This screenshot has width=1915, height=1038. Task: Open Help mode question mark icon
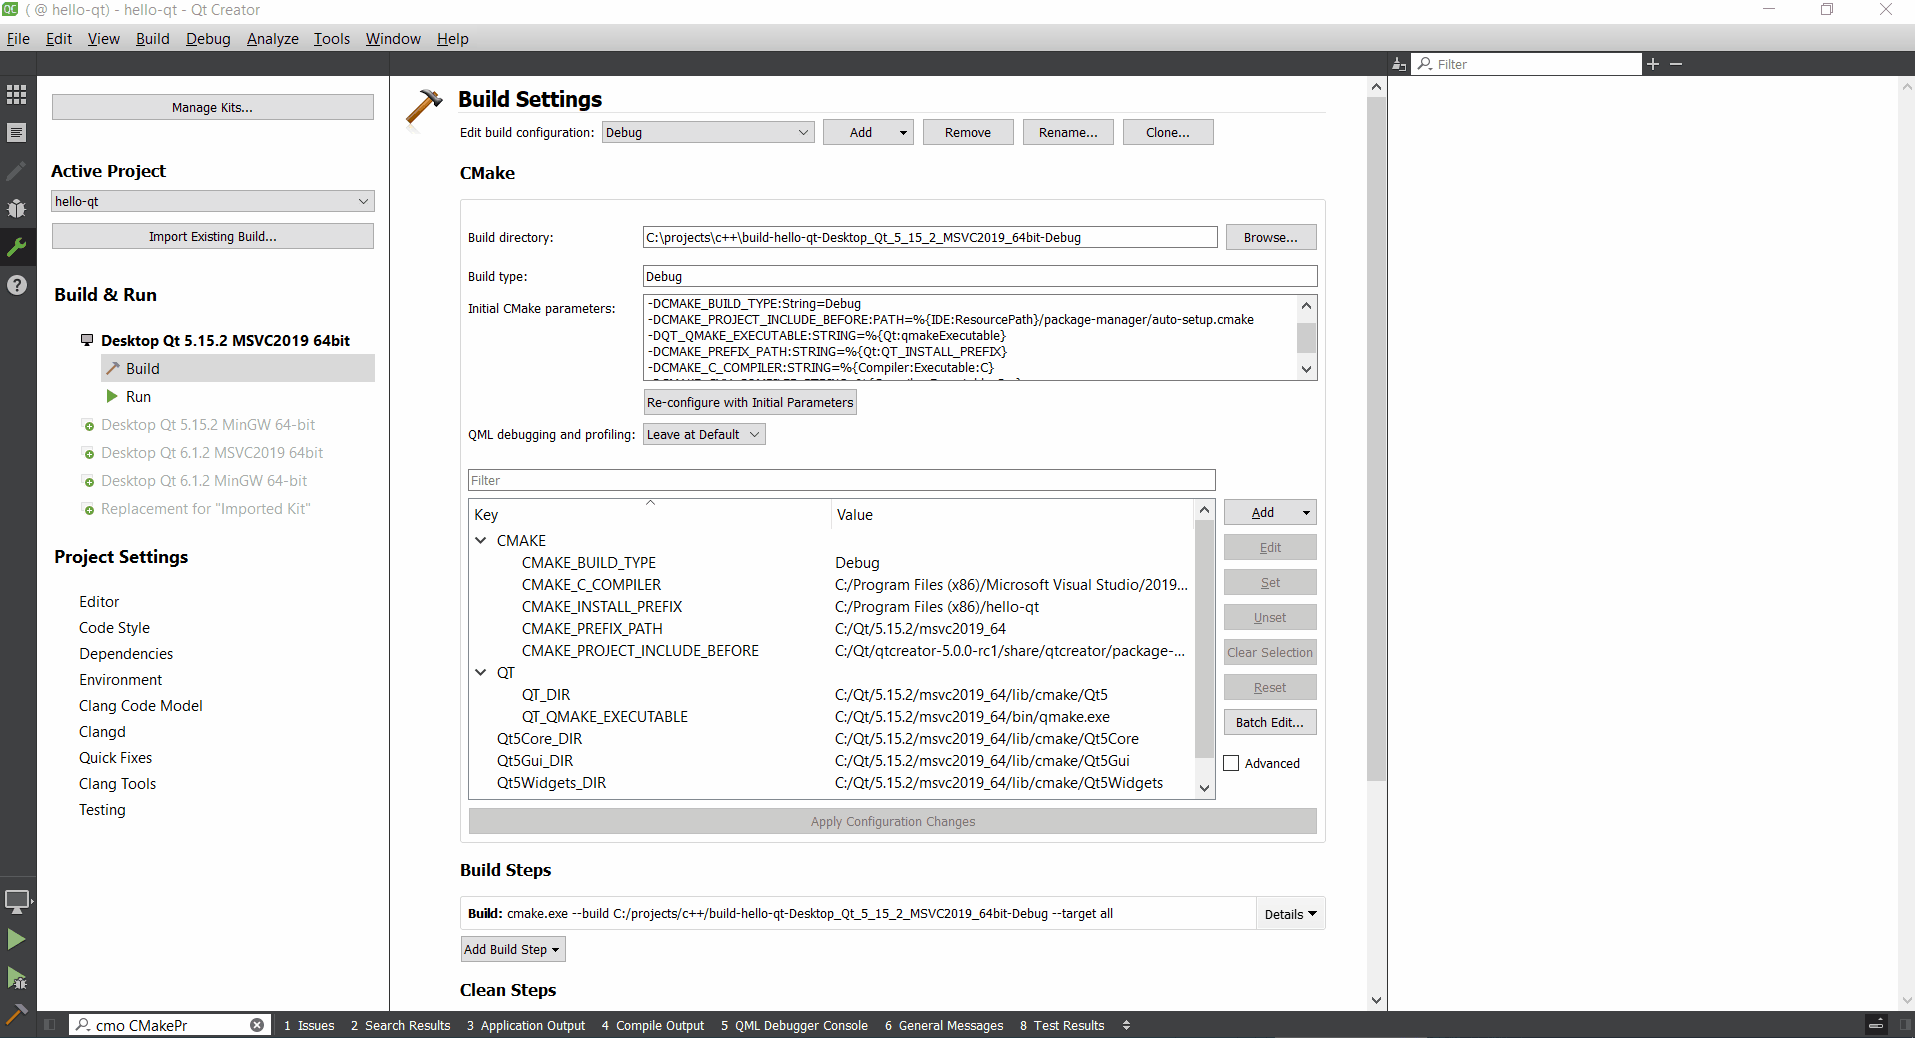tap(17, 285)
